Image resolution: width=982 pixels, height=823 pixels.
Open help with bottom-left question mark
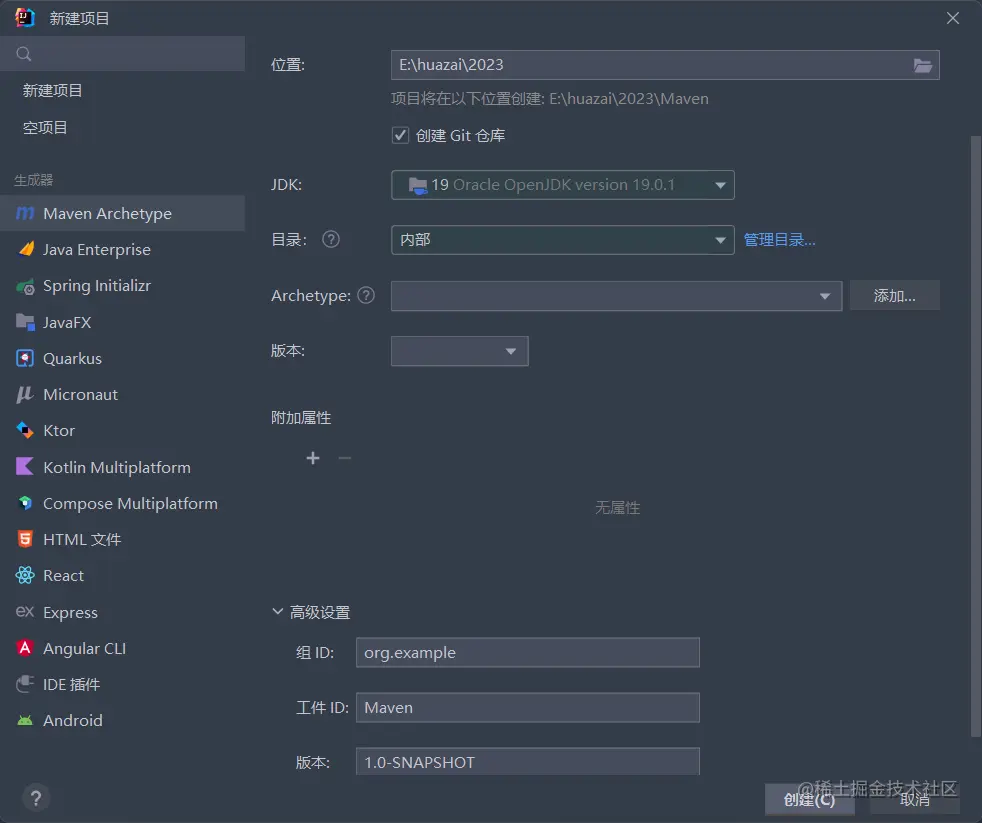click(36, 798)
